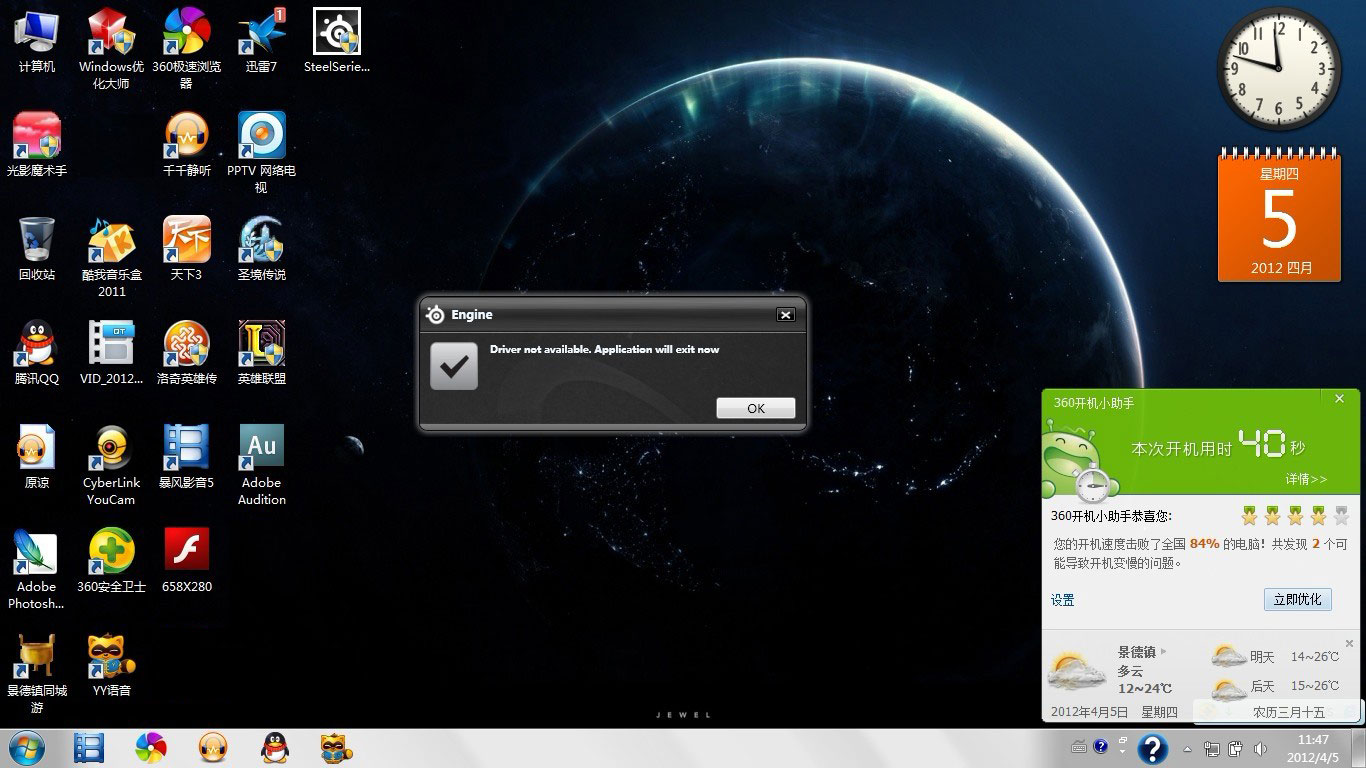Open the network tray icon

point(1212,748)
